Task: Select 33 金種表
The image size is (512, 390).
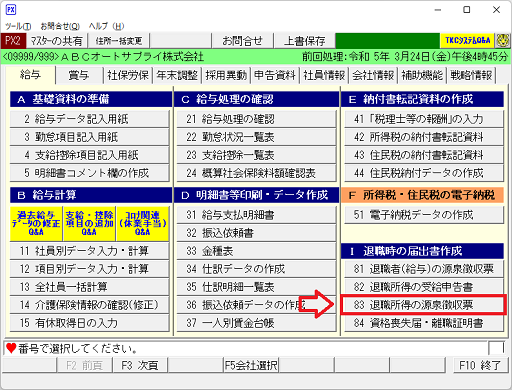Action: [x=256, y=251]
